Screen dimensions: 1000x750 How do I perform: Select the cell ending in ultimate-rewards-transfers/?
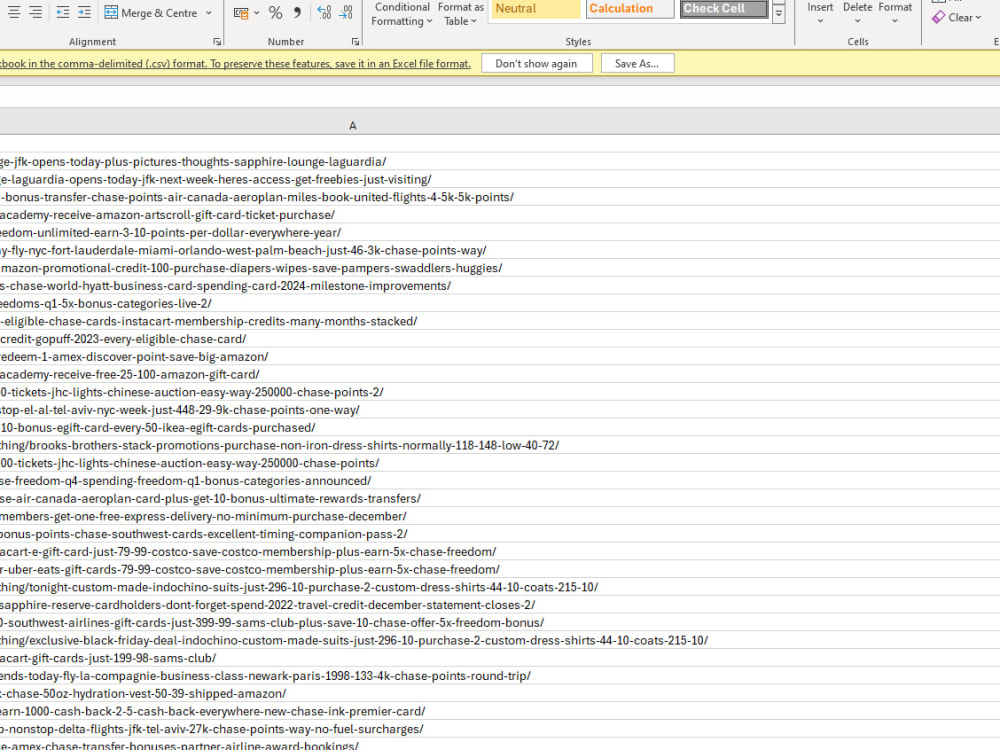coord(500,499)
